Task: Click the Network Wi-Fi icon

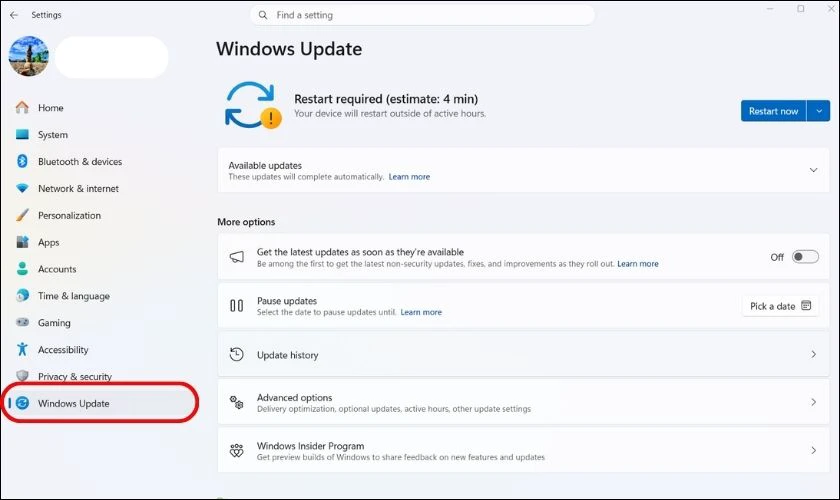Action: [22, 188]
